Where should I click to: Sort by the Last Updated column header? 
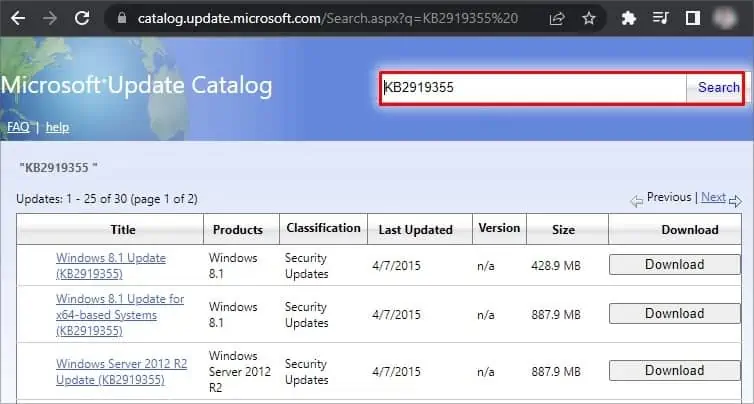[x=420, y=229]
